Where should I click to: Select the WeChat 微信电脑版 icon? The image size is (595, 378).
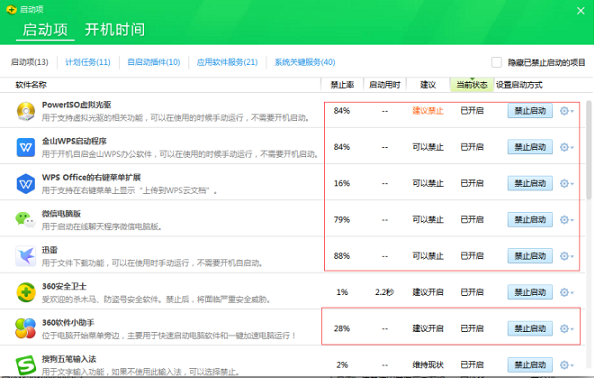[25, 220]
